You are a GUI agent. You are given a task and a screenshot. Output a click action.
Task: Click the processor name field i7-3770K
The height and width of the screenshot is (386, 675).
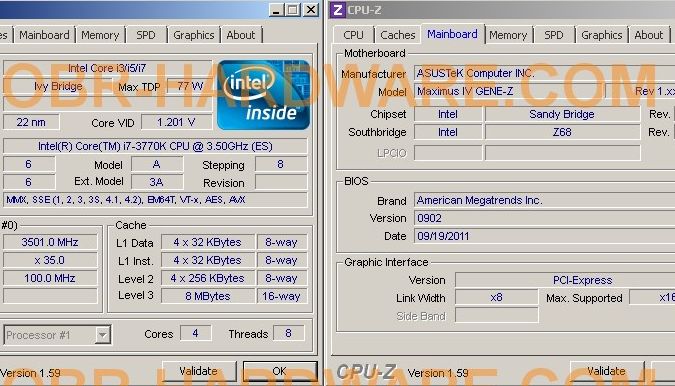[x=155, y=146]
